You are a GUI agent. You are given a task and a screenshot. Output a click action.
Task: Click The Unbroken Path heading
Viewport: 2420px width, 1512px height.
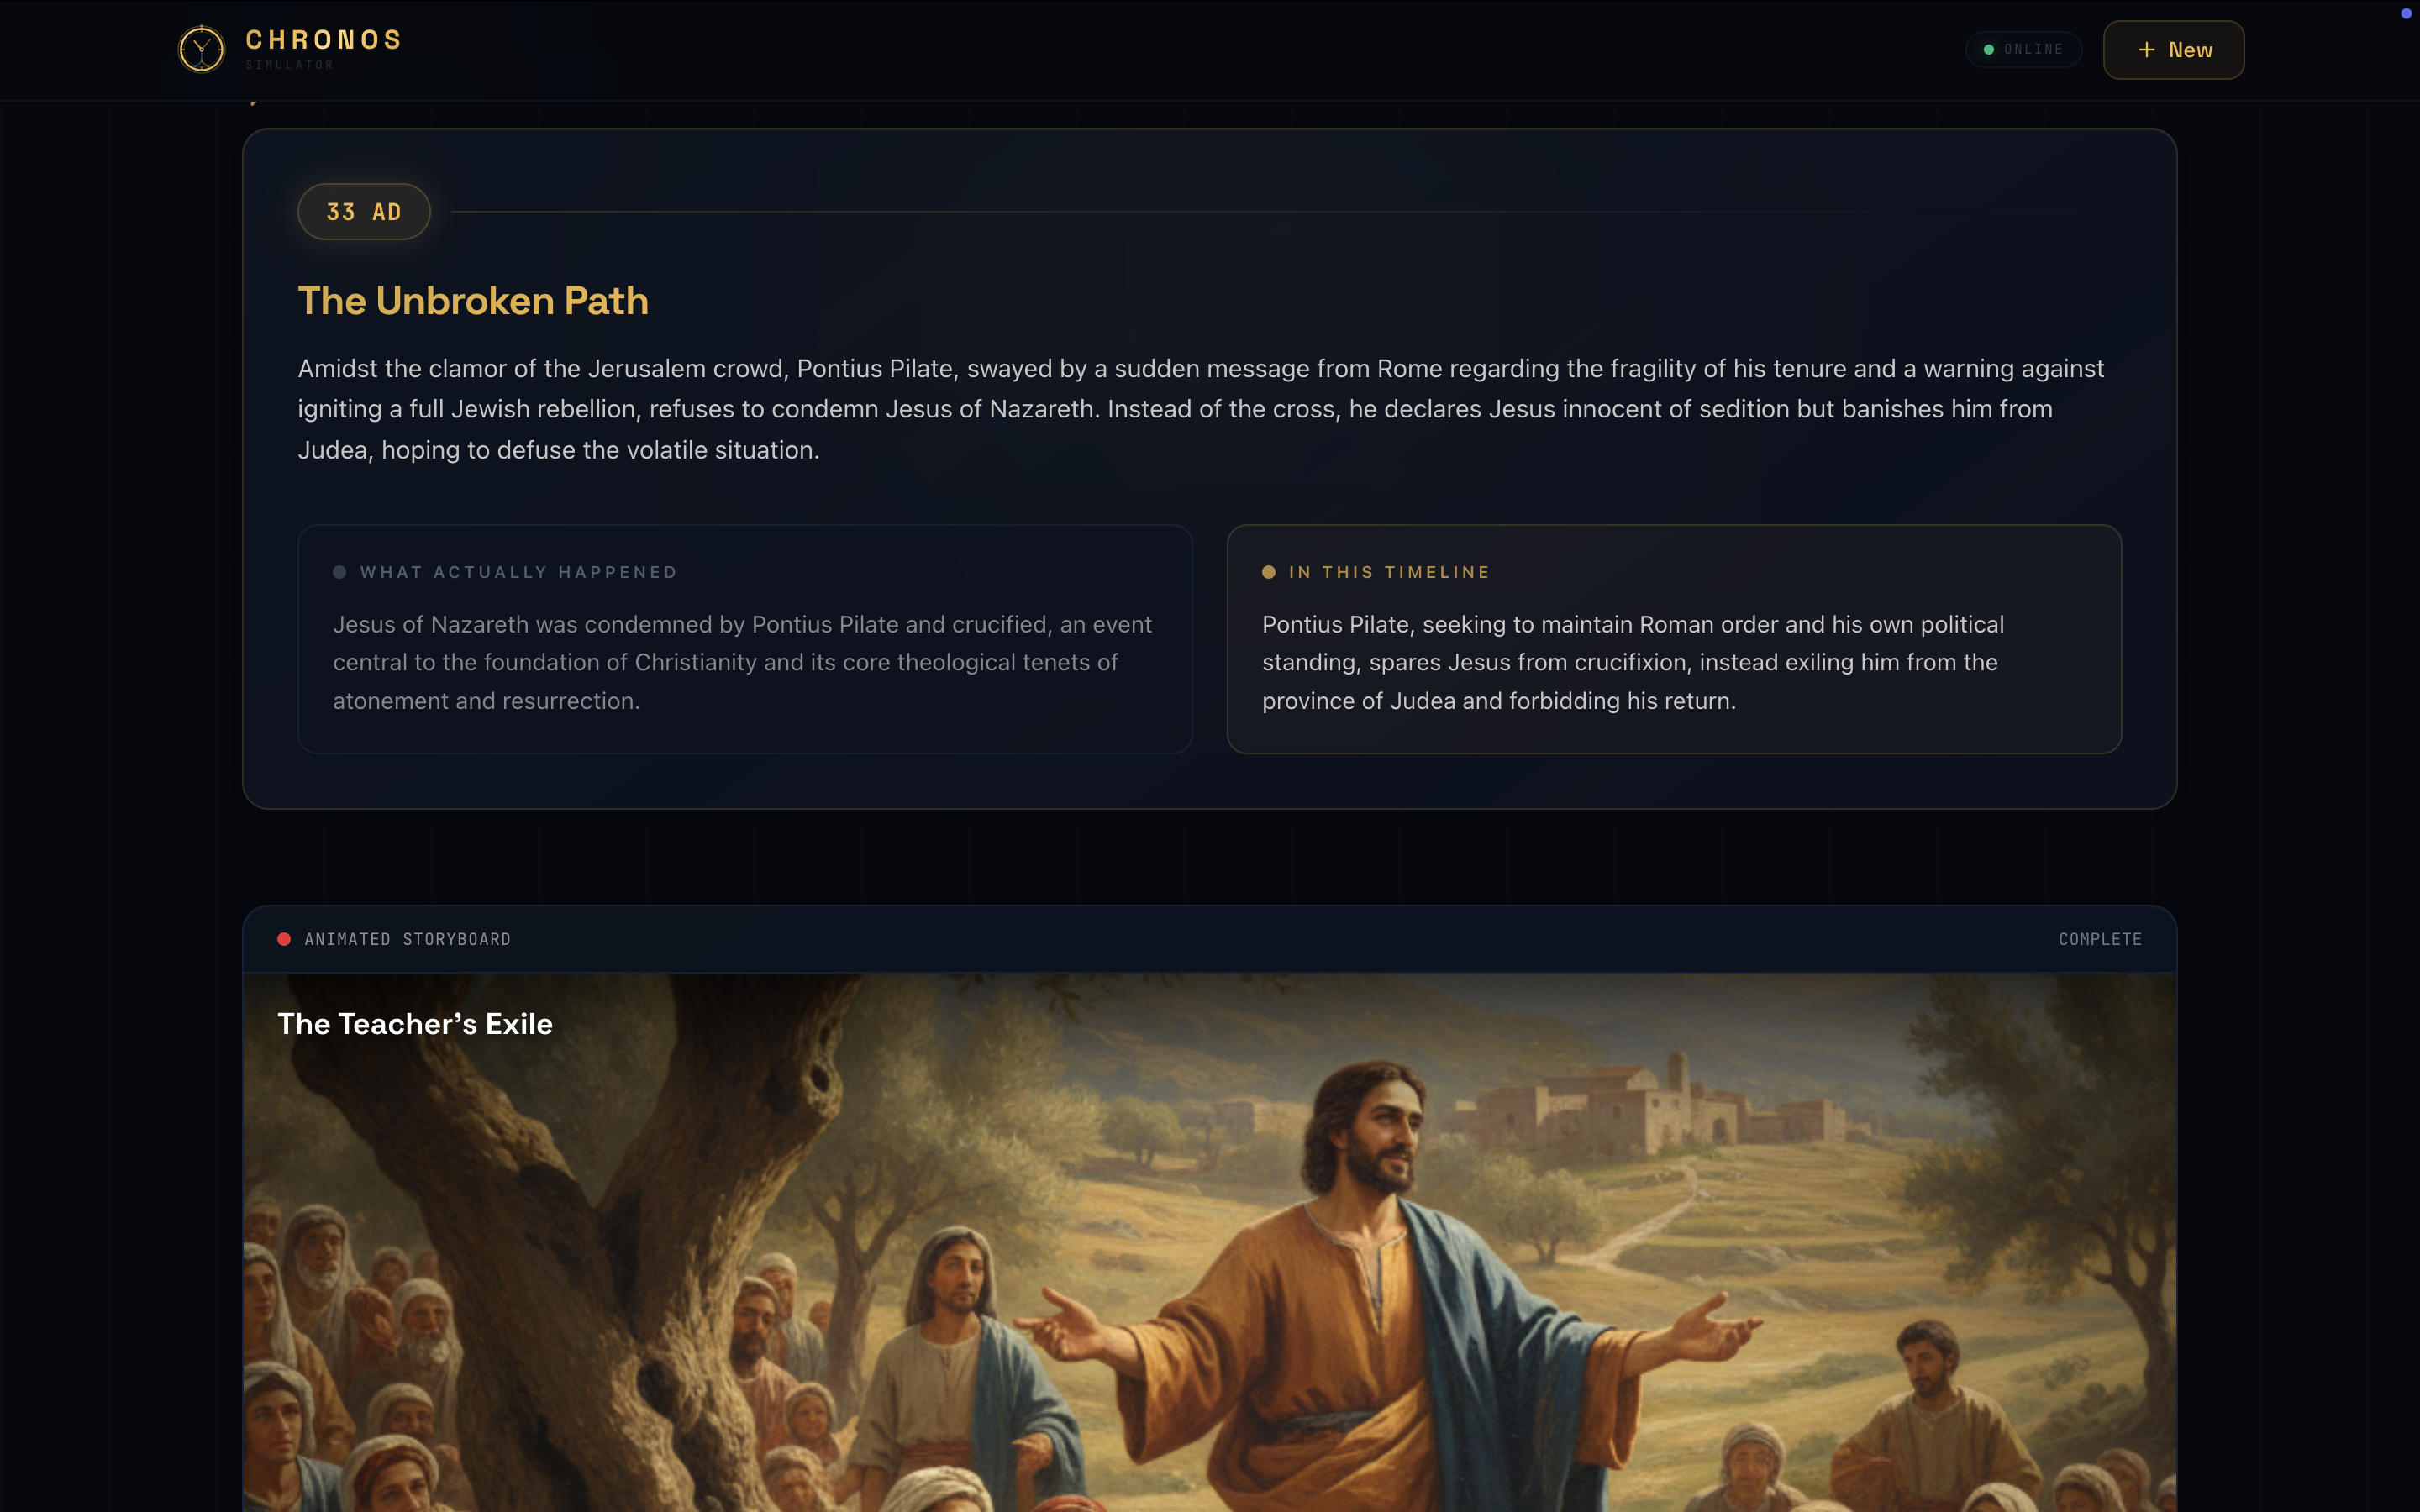(x=473, y=301)
